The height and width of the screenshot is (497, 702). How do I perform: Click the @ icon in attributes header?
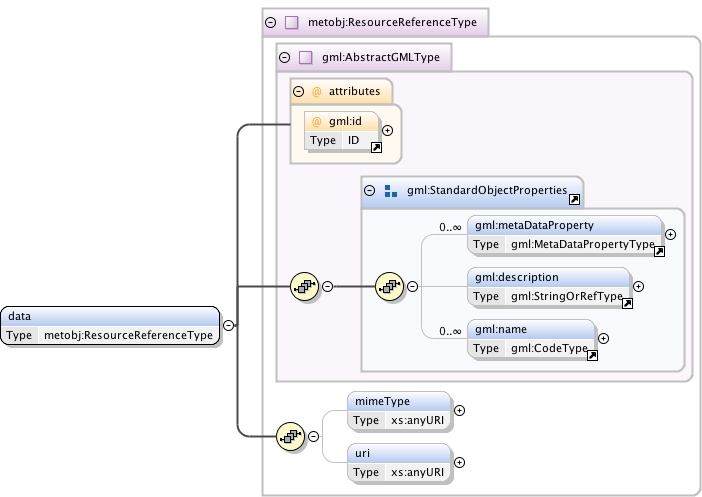(317, 92)
